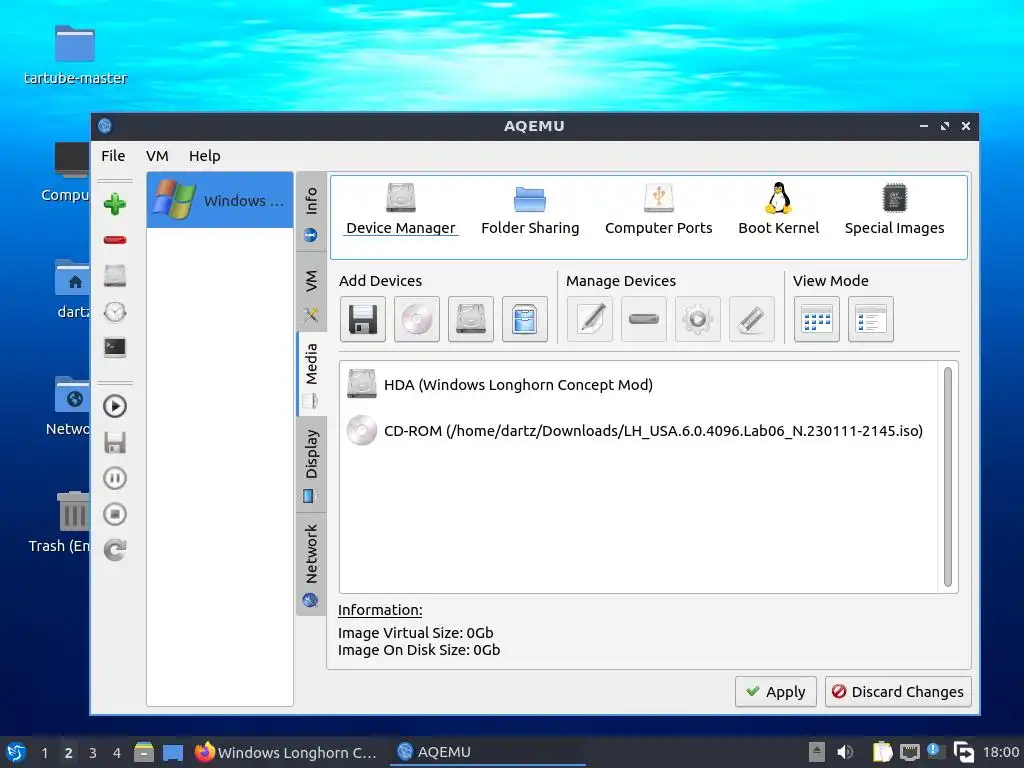The width and height of the screenshot is (1024, 768).
Task: Switch to workspace 1 in taskbar
Action: [x=44, y=752]
